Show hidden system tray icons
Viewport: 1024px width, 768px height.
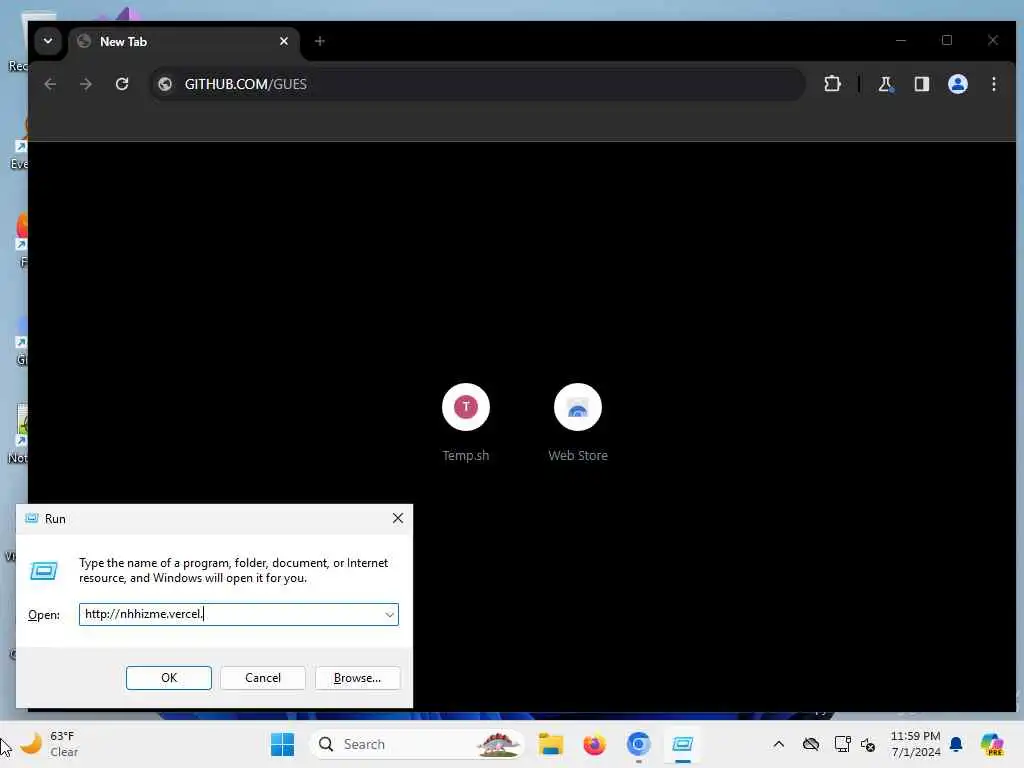pyautogui.click(x=778, y=744)
